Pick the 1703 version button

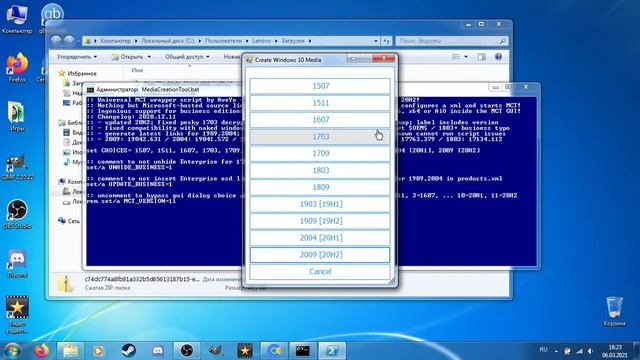(x=320, y=137)
